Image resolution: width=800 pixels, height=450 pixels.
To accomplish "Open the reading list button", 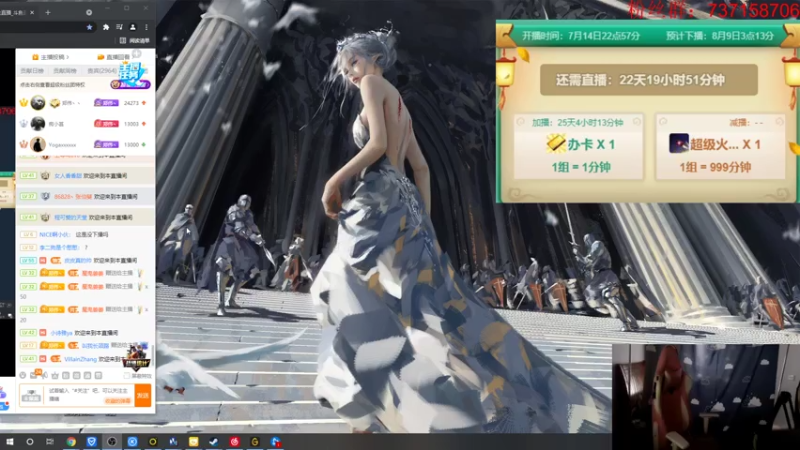I will tap(135, 40).
